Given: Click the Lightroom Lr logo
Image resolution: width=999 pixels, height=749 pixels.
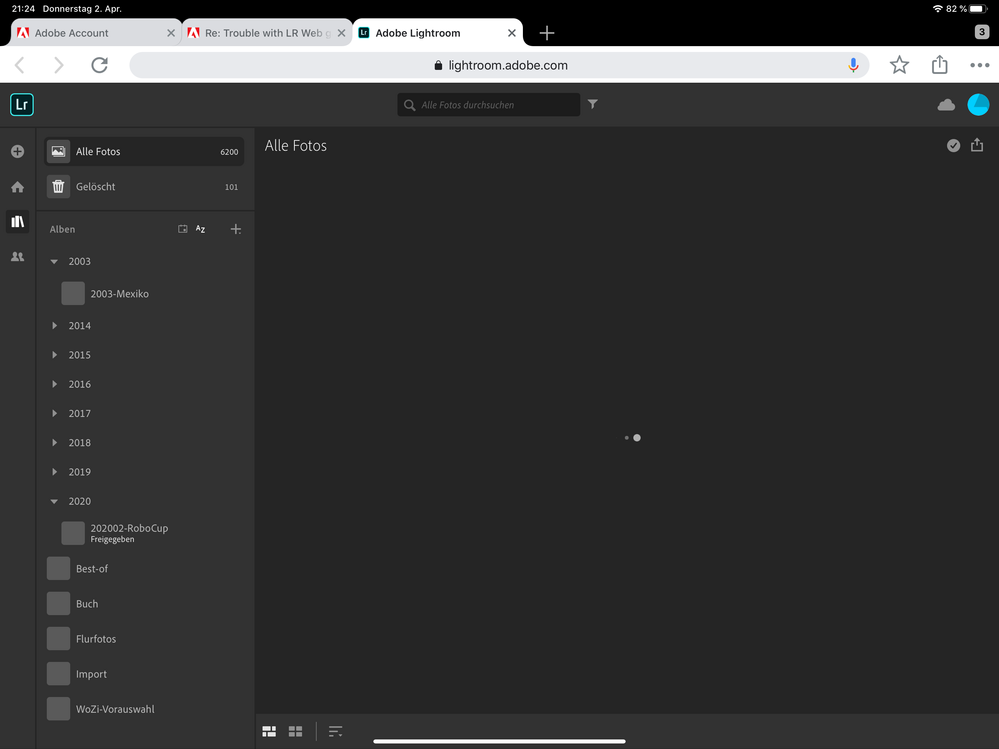Looking at the screenshot, I should click(x=22, y=104).
